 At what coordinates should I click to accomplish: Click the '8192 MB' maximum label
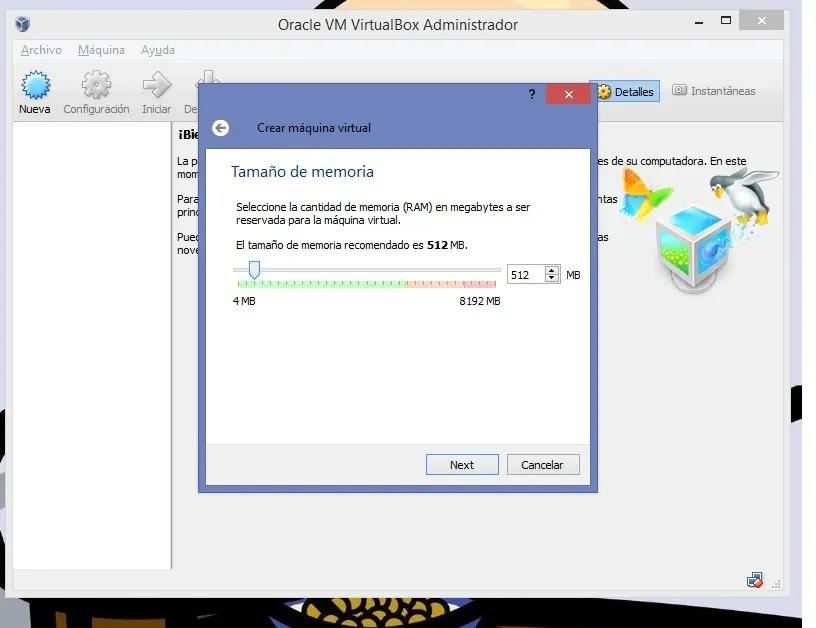coord(480,301)
